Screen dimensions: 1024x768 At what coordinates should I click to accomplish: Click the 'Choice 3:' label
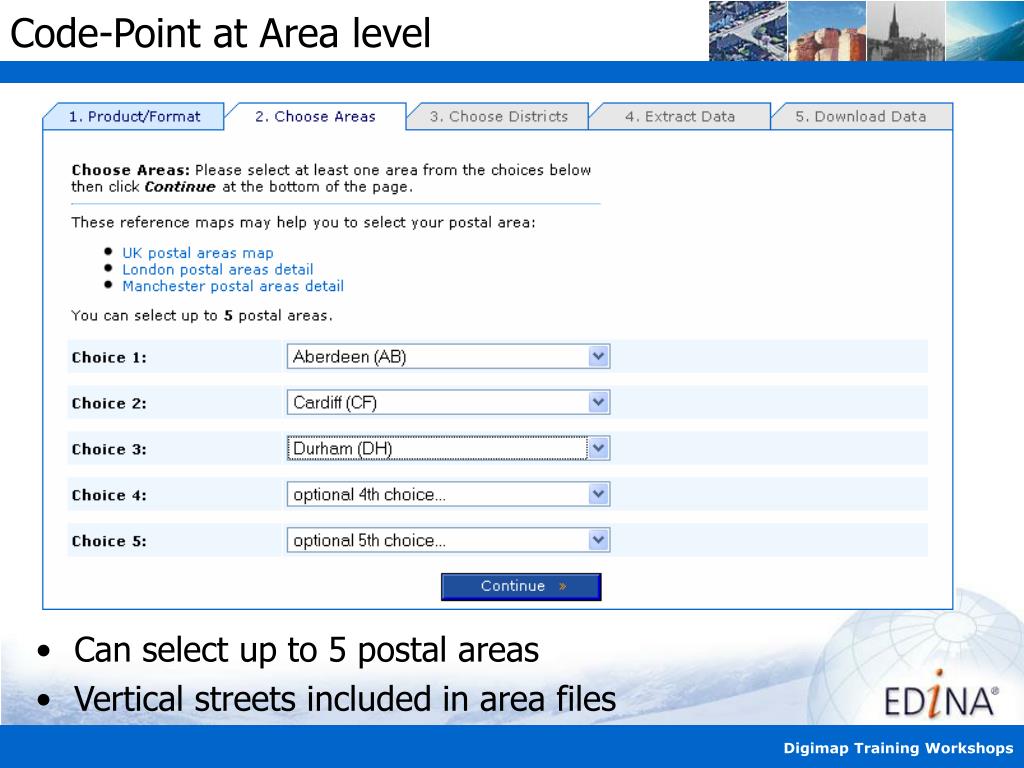coord(109,449)
